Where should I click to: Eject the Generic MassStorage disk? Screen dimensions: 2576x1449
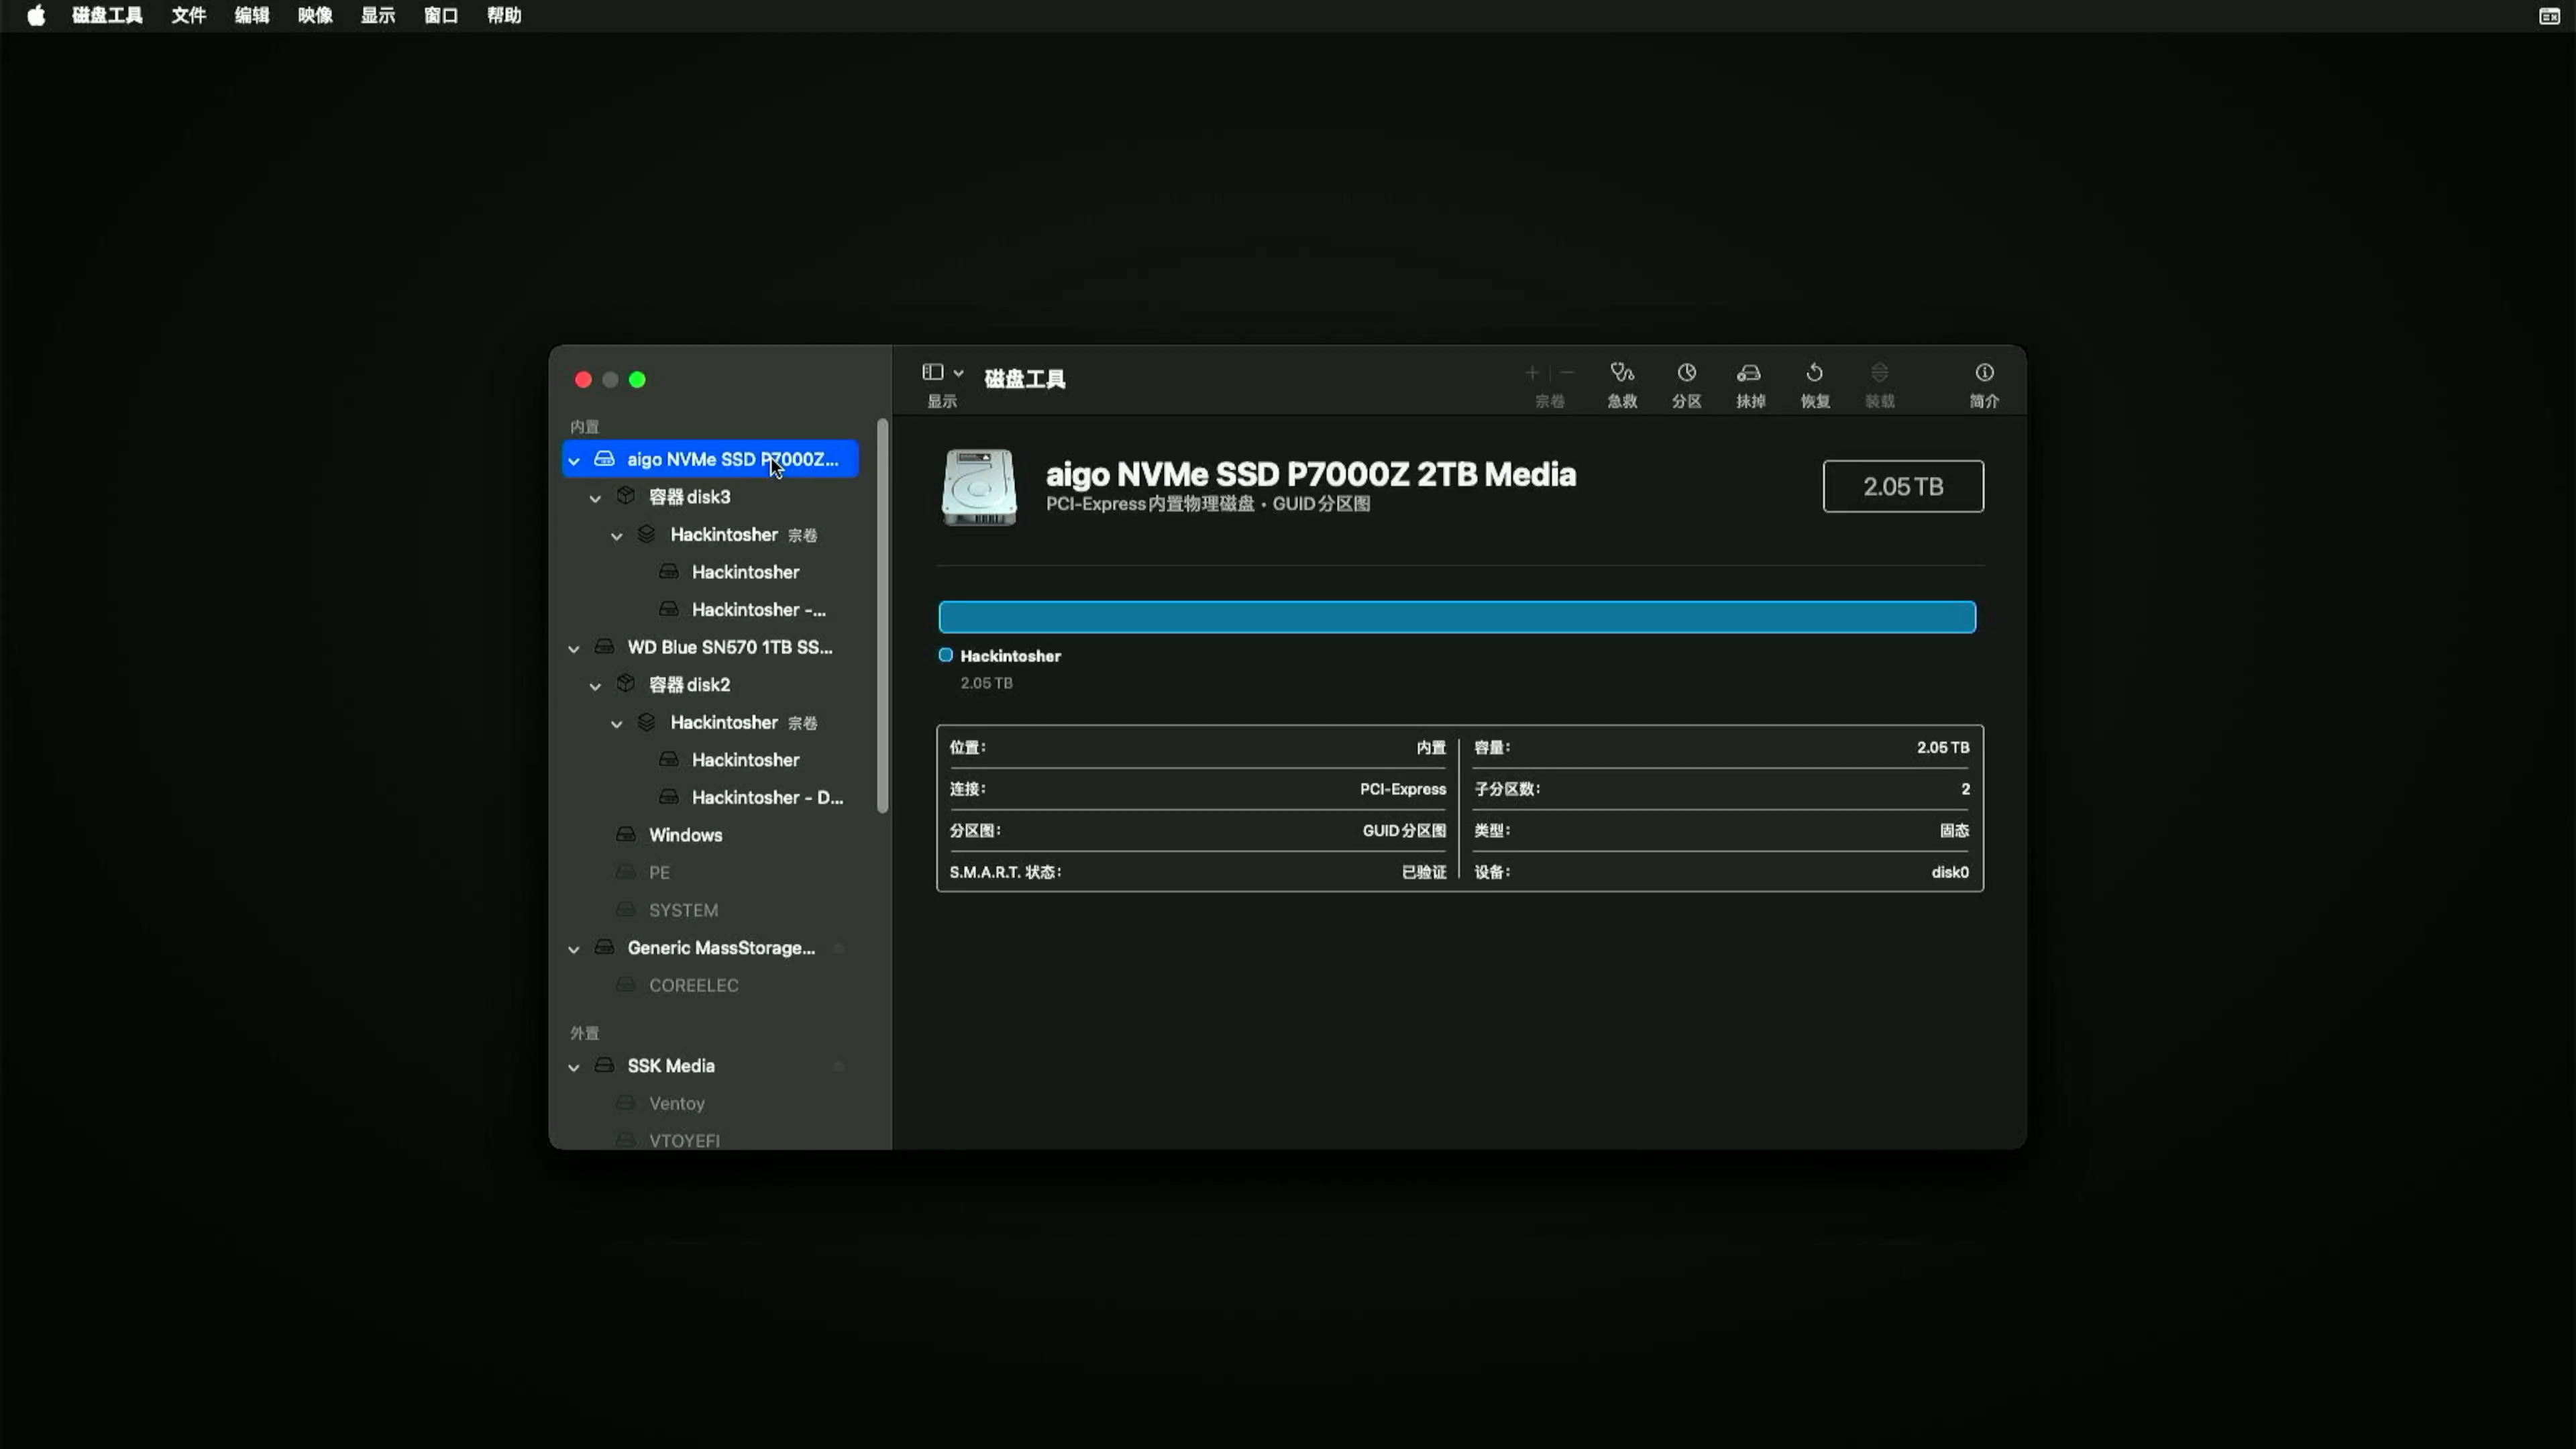click(839, 948)
